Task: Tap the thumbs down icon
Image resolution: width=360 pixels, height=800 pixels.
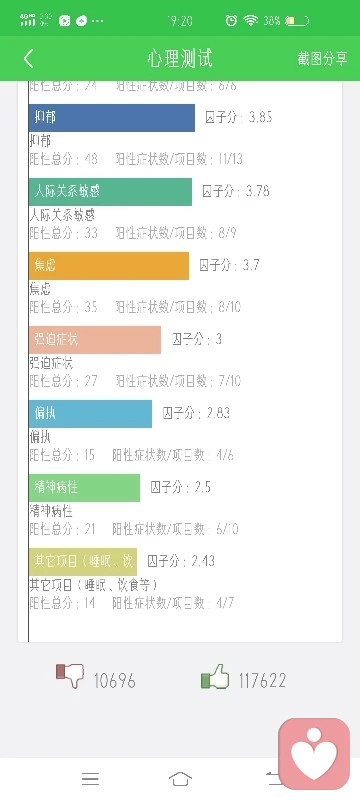Action: [x=69, y=676]
